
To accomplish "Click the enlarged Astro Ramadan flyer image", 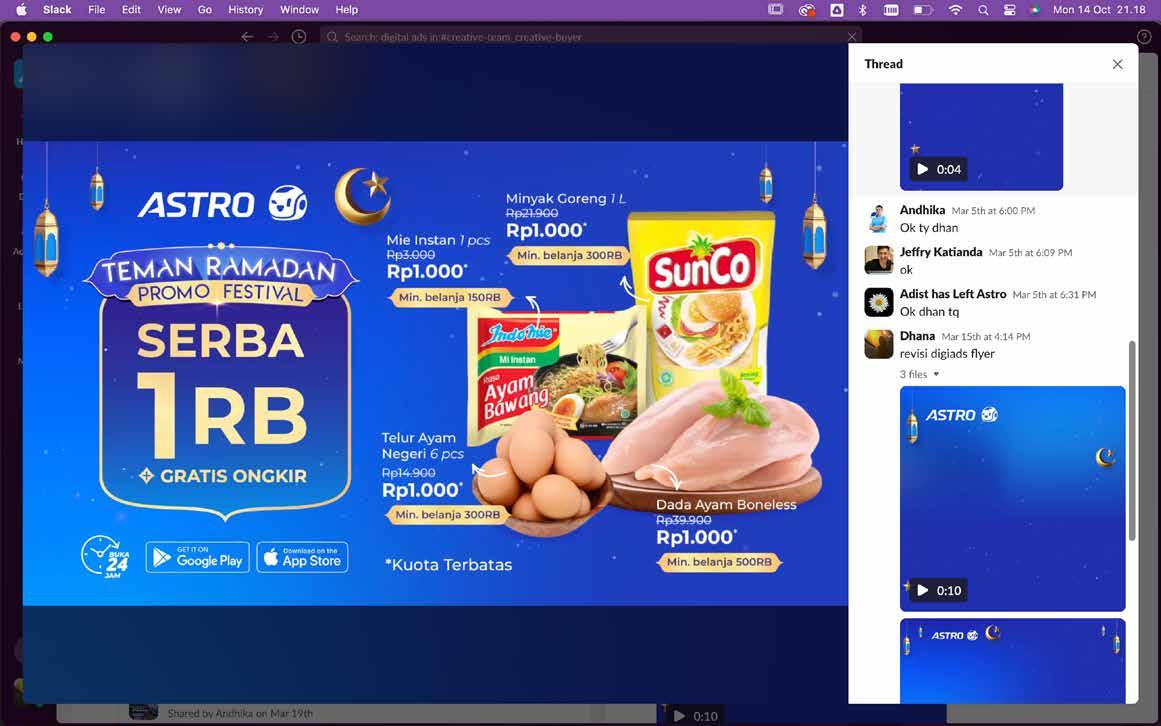I will click(435, 373).
